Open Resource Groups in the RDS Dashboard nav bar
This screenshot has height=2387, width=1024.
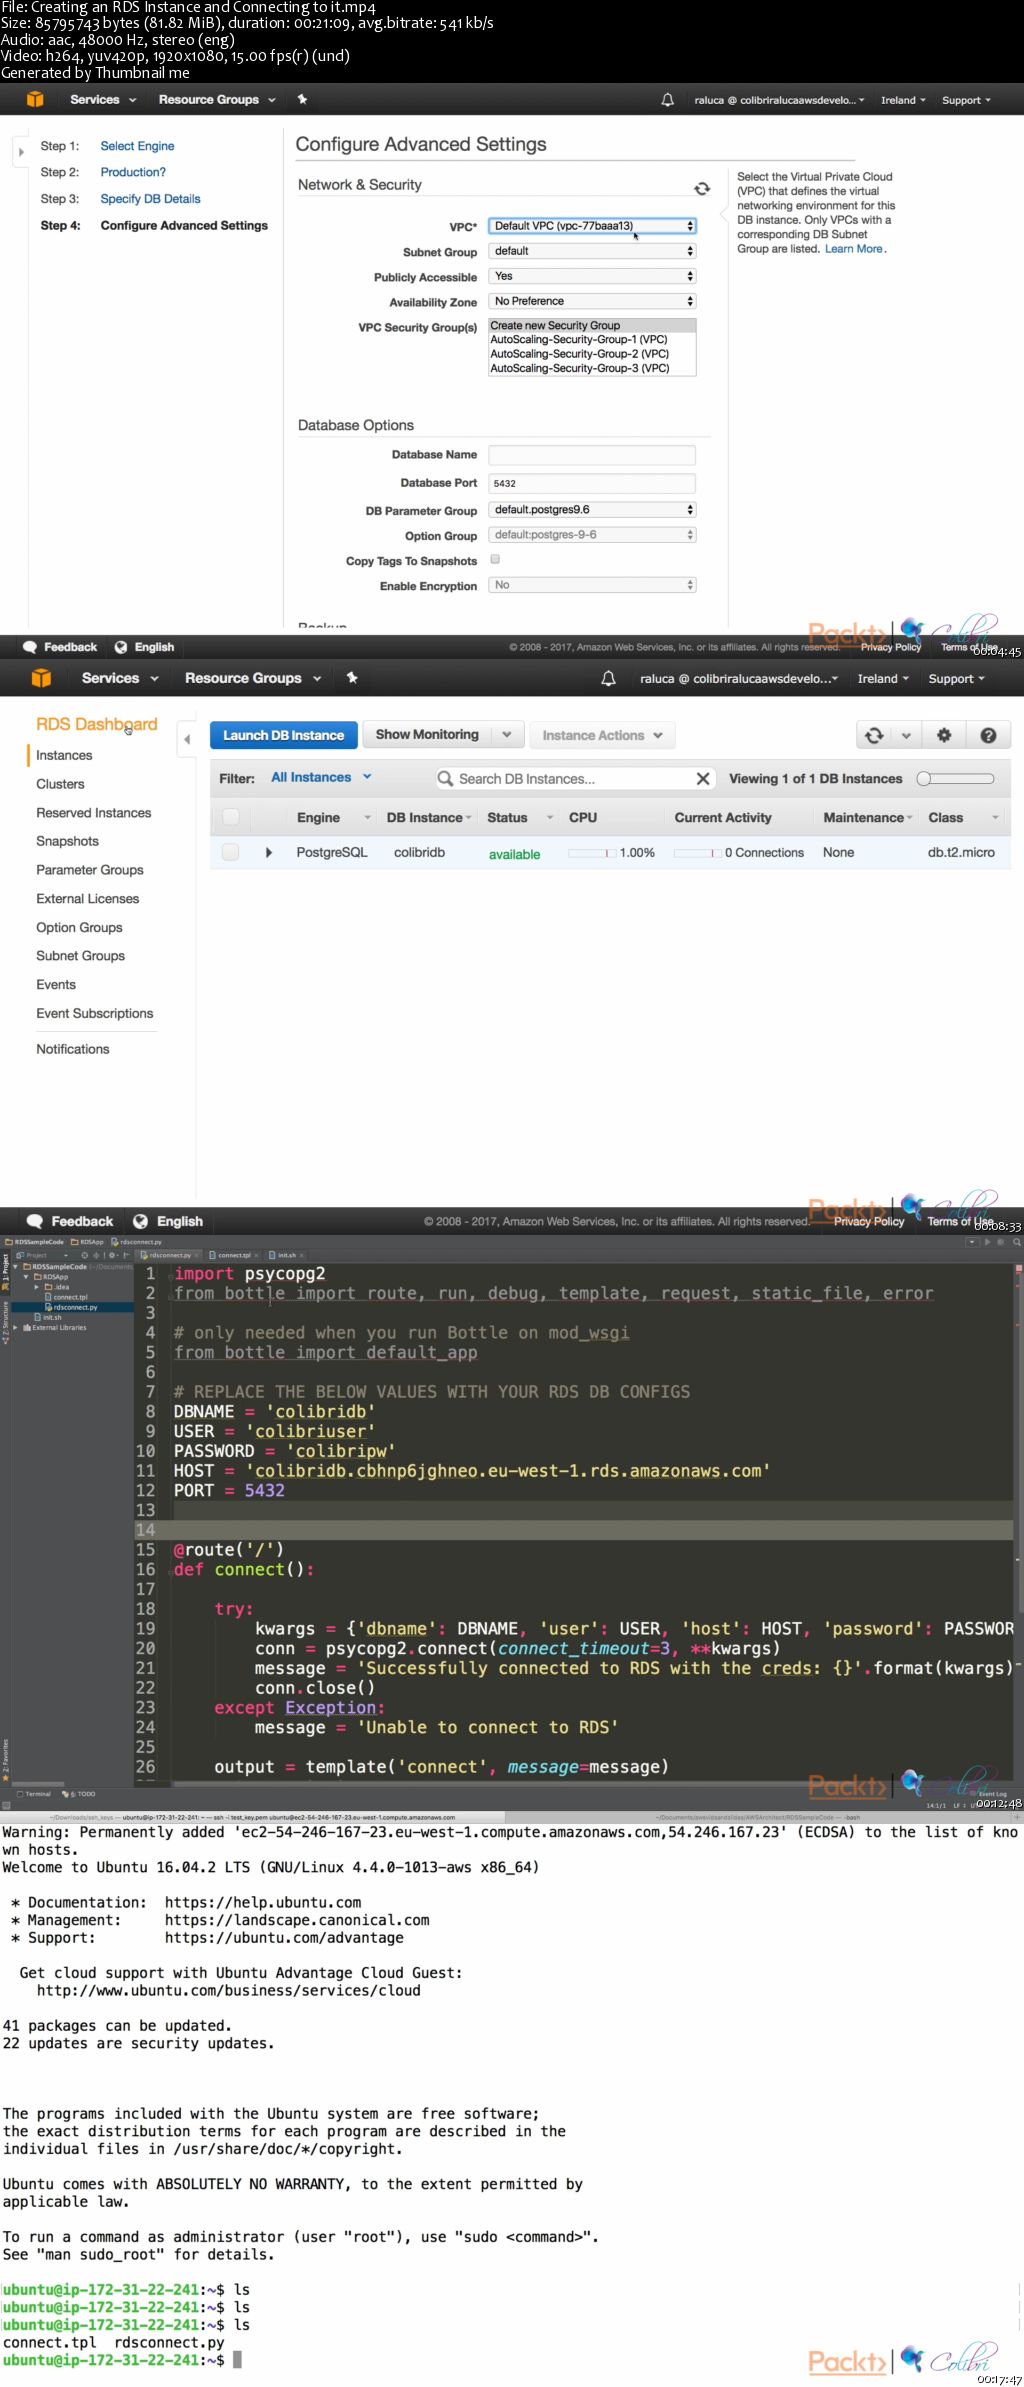pos(253,678)
